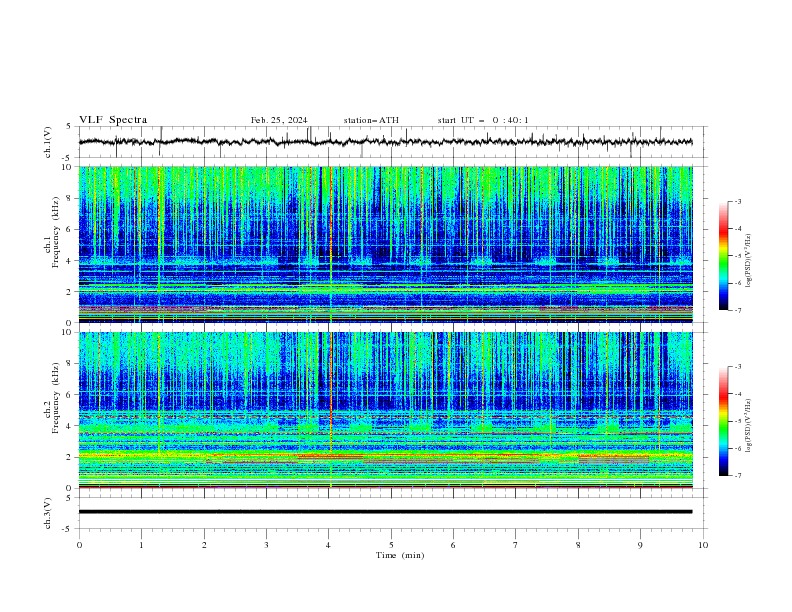Click the time axis tick label "3"
The height and width of the screenshot is (612, 792).
coord(266,545)
